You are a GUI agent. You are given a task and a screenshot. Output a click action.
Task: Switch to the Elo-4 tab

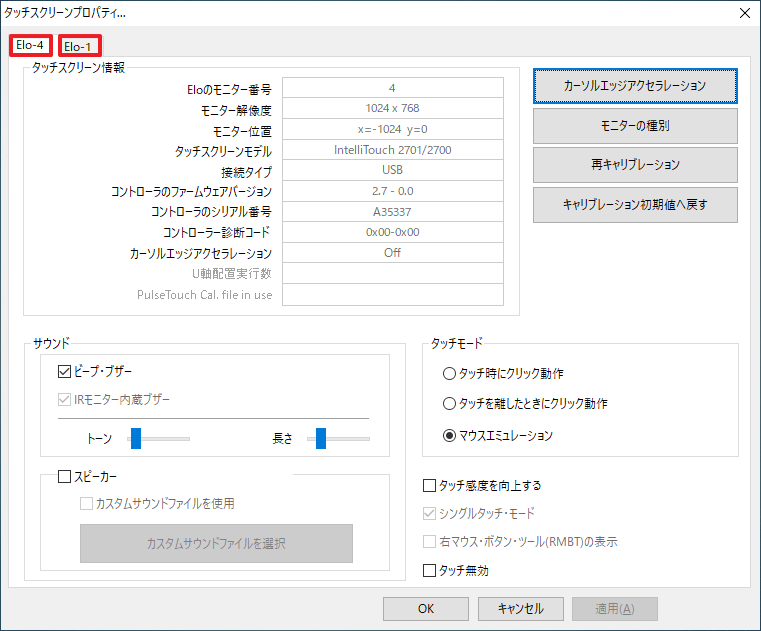[30, 45]
